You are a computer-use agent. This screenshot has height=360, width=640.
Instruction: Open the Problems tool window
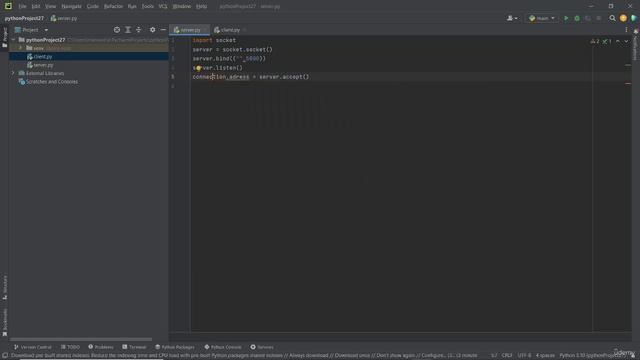(x=101, y=347)
